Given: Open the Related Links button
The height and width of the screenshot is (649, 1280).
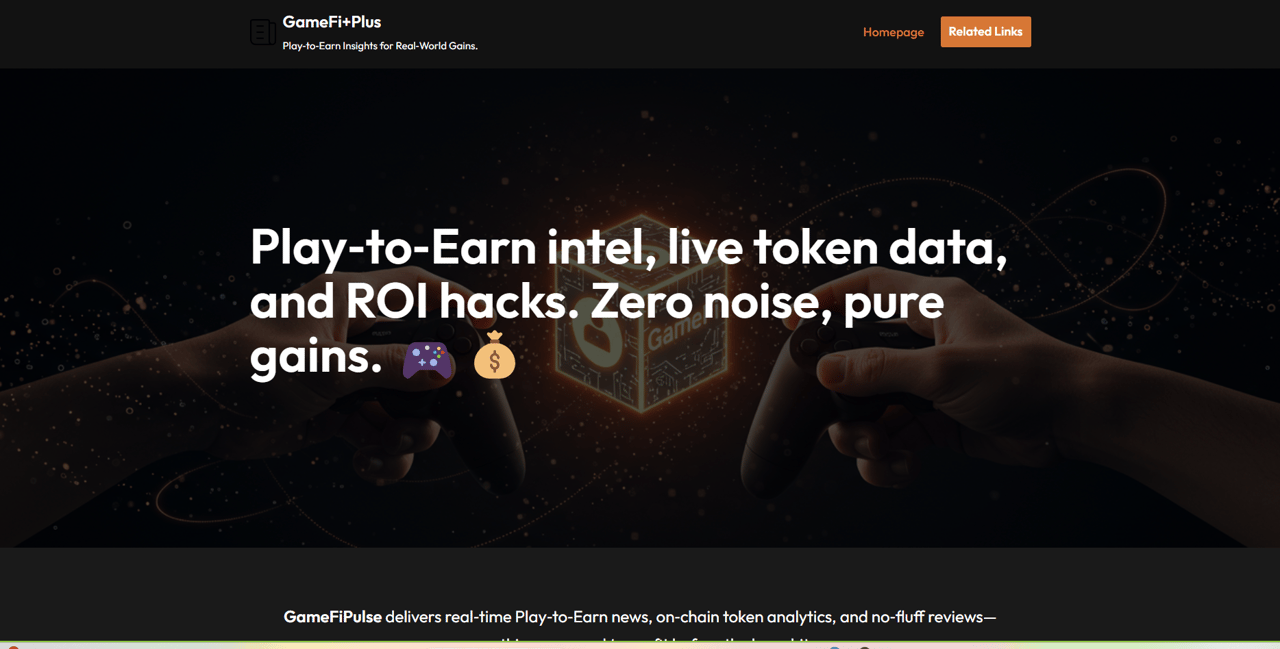Looking at the screenshot, I should click(x=985, y=32).
